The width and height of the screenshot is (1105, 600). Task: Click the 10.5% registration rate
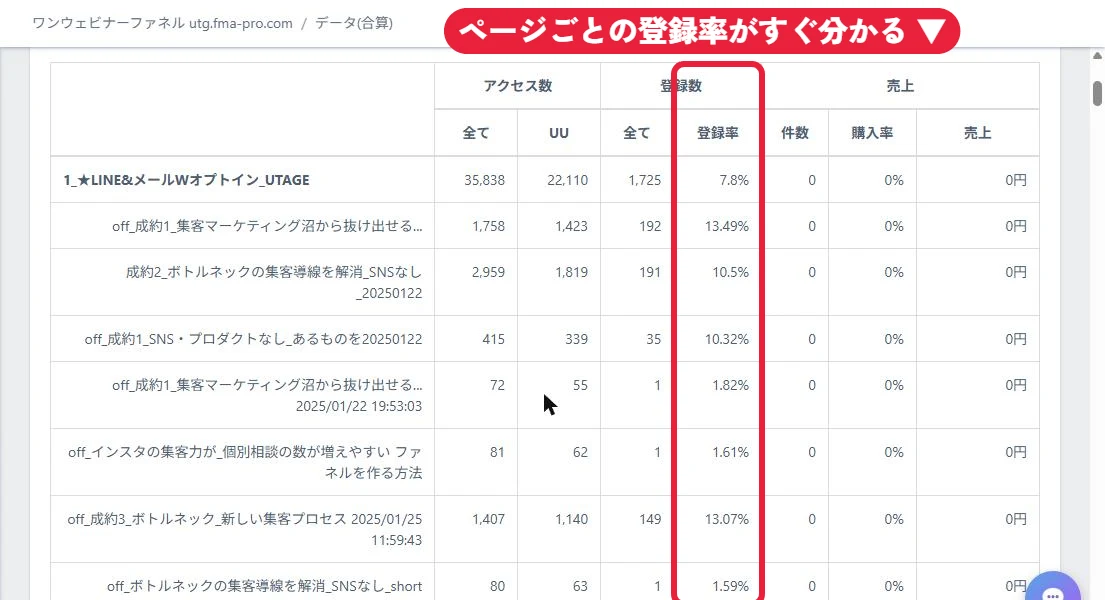point(730,272)
